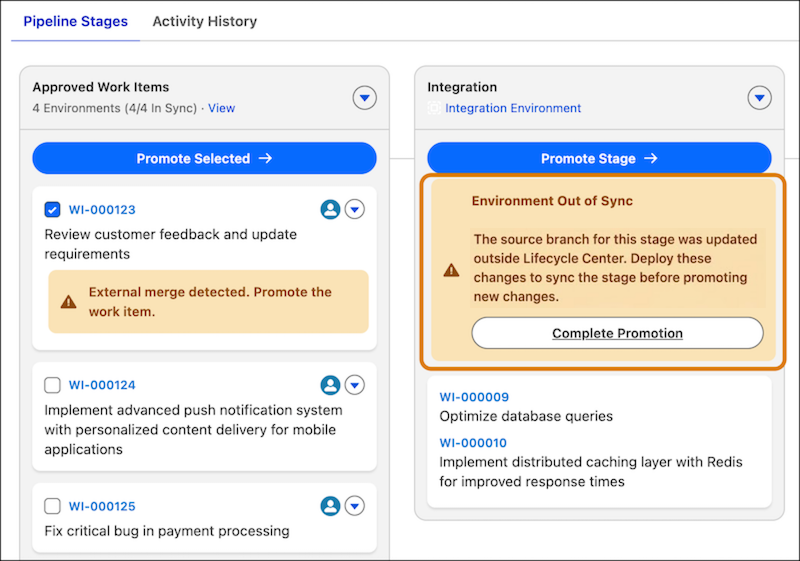Click the 'Approved Work Items' column title

101,87
